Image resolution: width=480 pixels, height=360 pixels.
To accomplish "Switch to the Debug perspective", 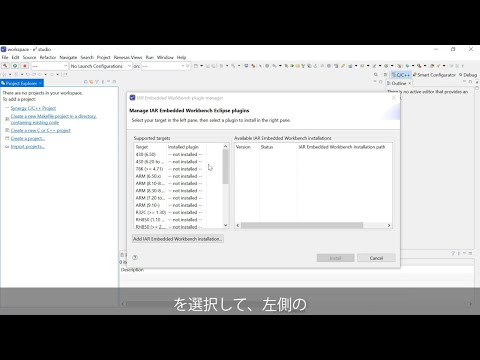I will tap(468, 75).
